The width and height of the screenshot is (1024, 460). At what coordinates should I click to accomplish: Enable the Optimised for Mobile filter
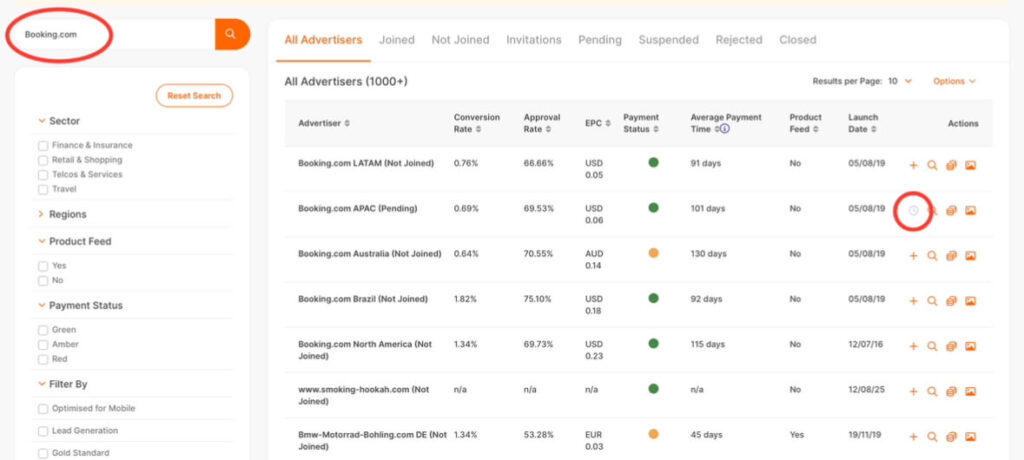(43, 408)
